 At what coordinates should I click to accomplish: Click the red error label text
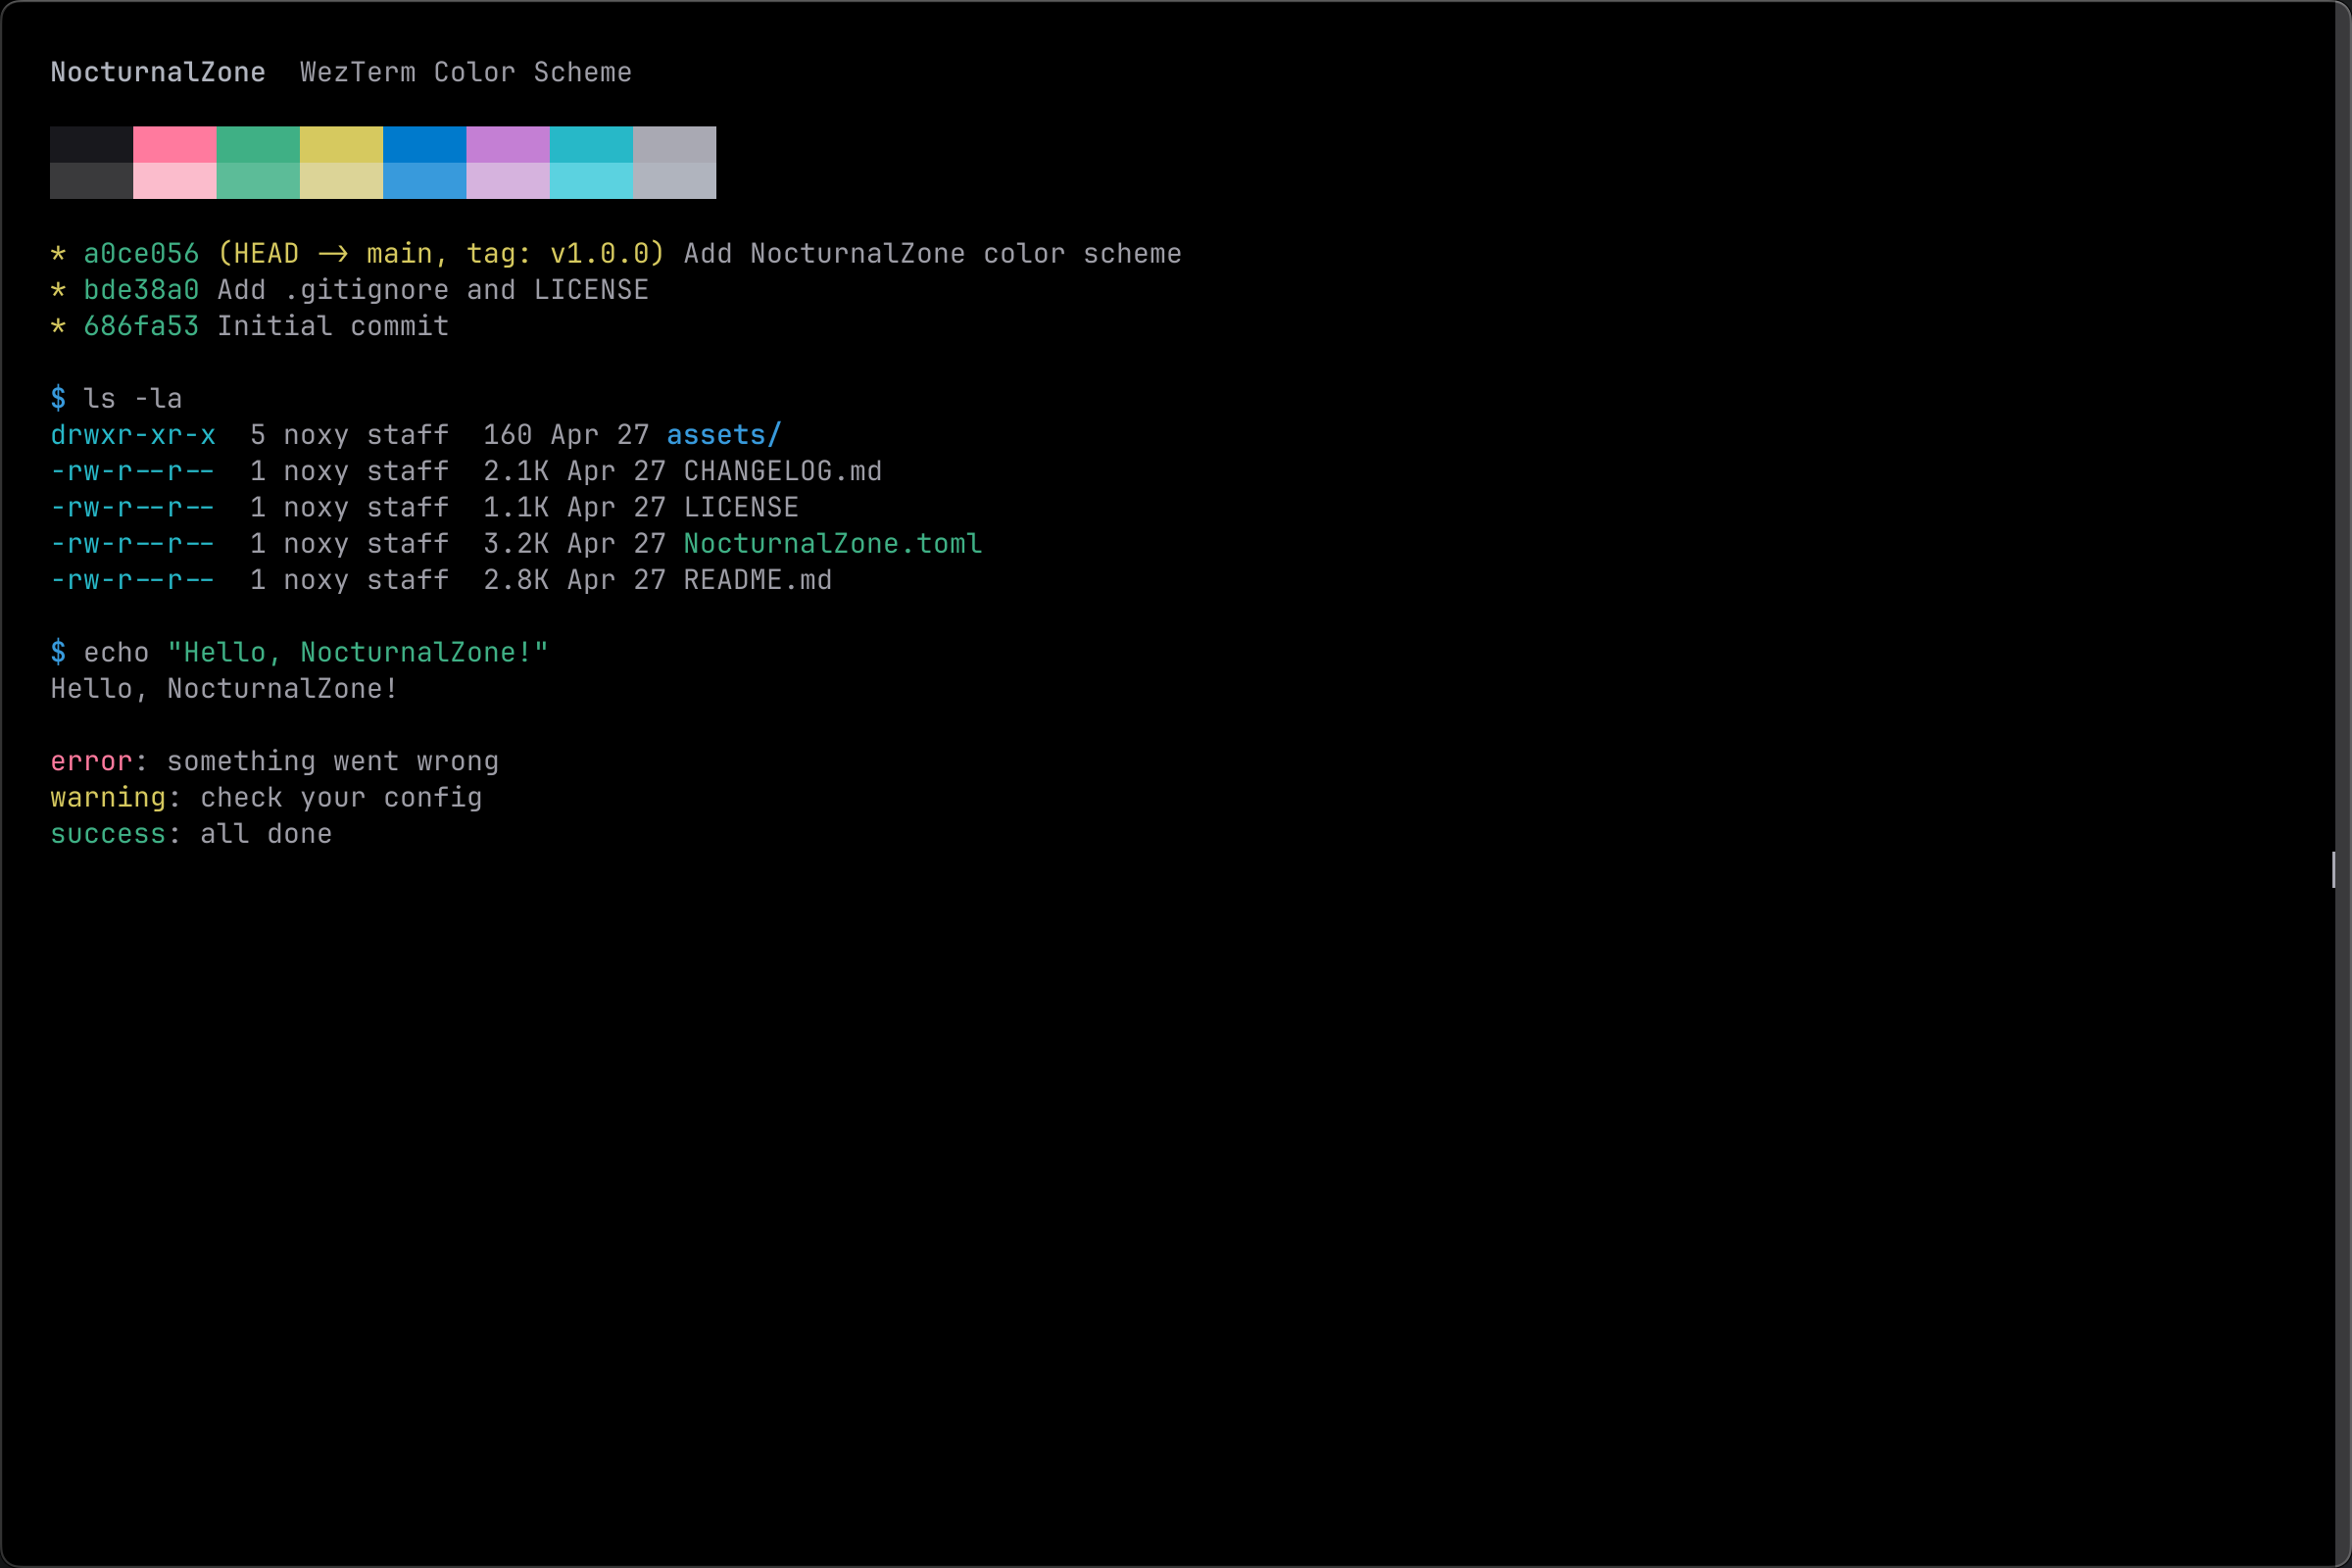point(91,762)
